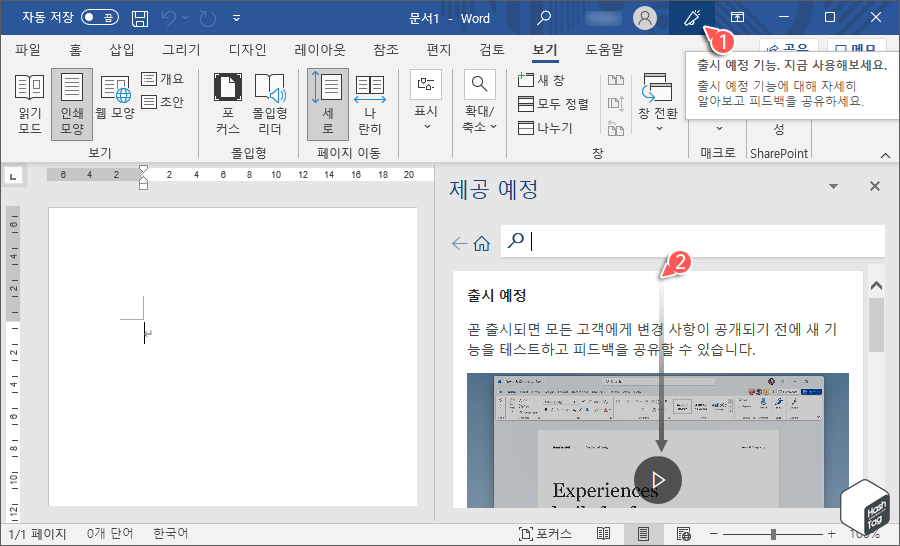The height and width of the screenshot is (546, 900).
Task: Open the 제공 예정 pane options dropdown
Action: (x=833, y=186)
